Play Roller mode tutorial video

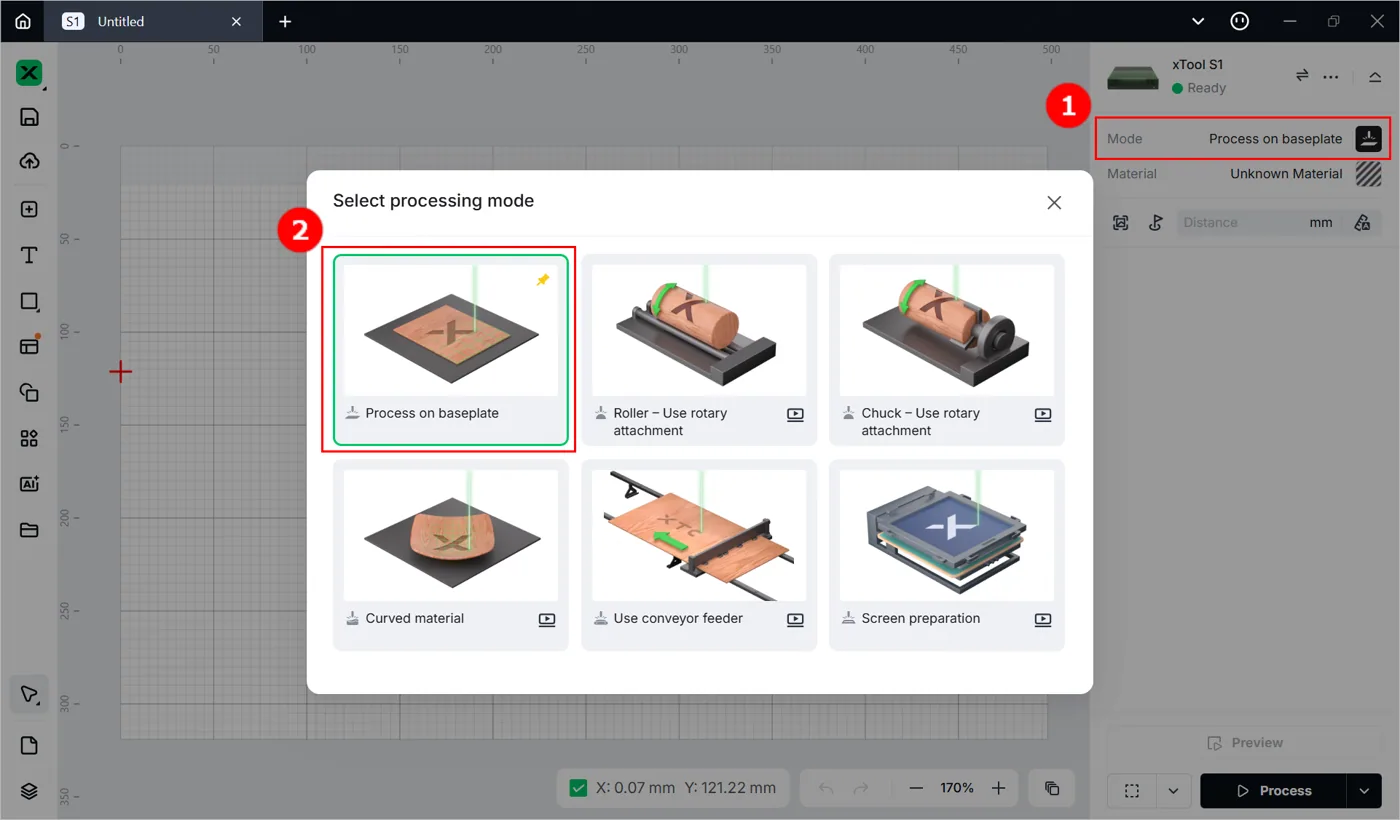click(795, 414)
